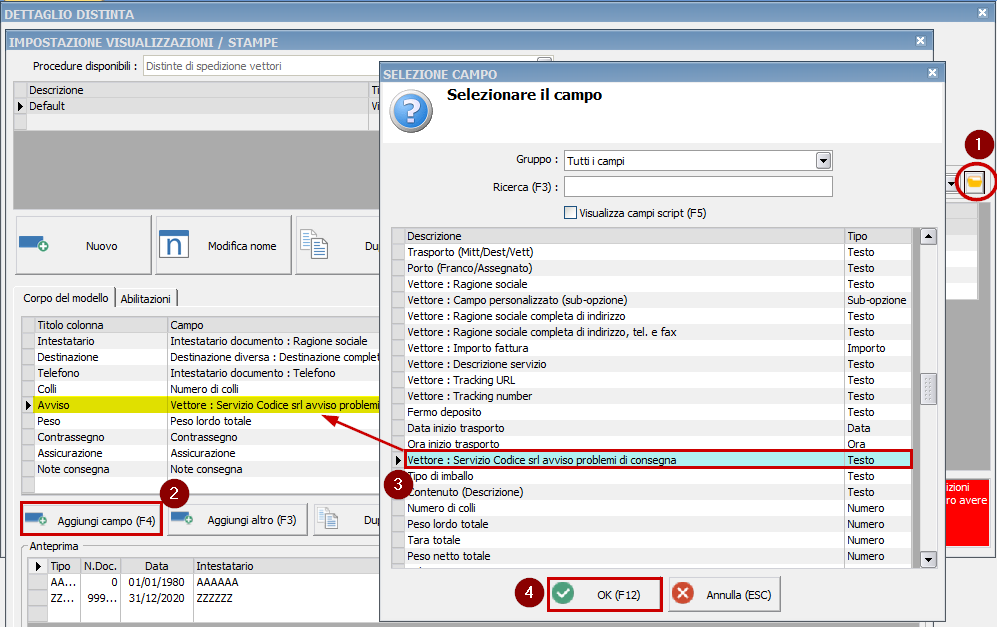The image size is (997, 627).
Task: Select 'Tipo di imballo' row
Action: tap(657, 476)
